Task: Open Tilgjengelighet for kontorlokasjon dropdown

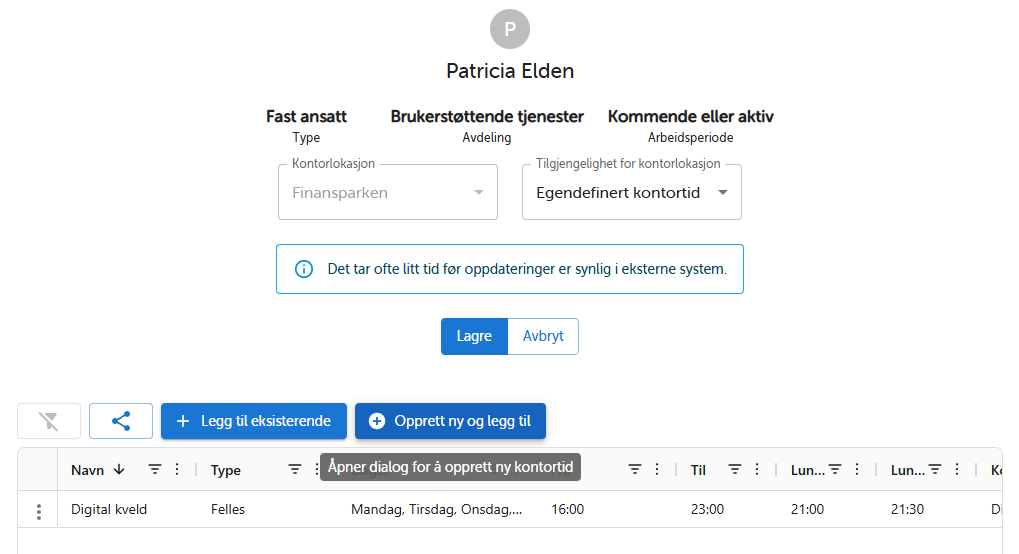Action: click(632, 192)
